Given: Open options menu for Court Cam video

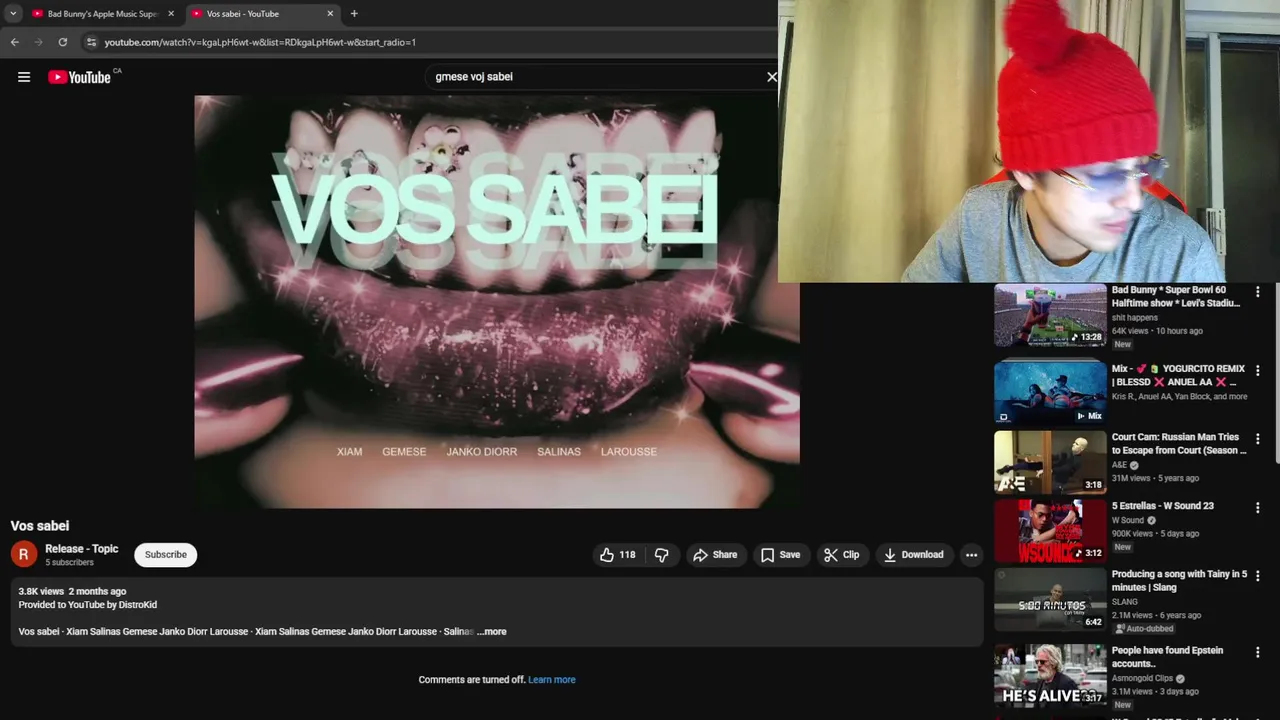Looking at the screenshot, I should (x=1258, y=439).
